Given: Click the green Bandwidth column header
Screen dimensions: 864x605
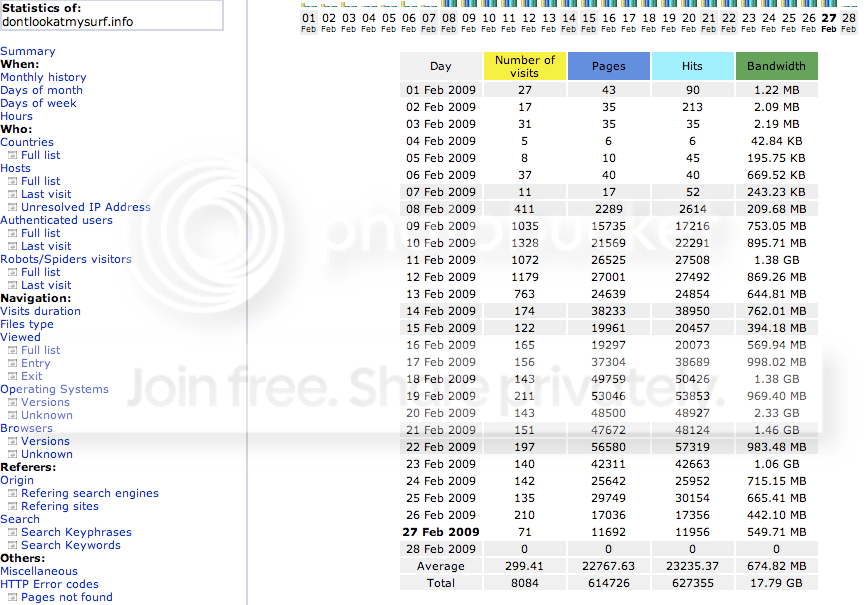Looking at the screenshot, I should tap(776, 66).
